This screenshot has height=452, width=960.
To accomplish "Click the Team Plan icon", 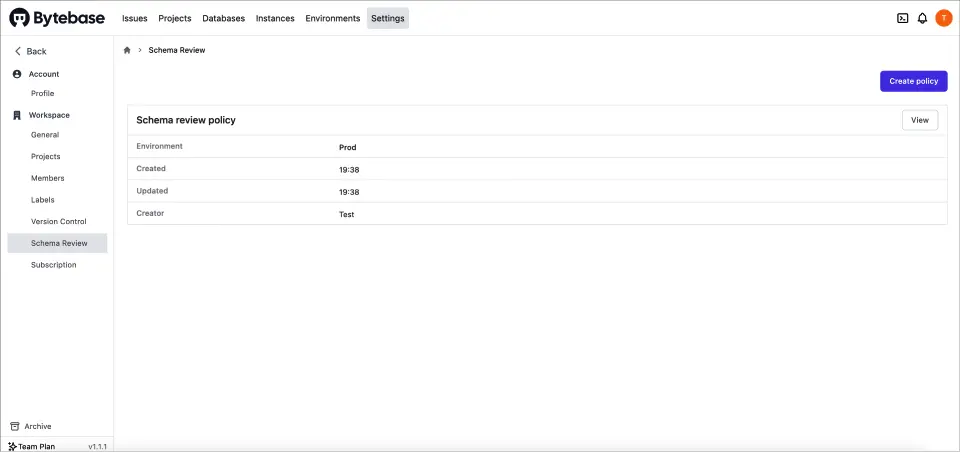I will point(12,446).
